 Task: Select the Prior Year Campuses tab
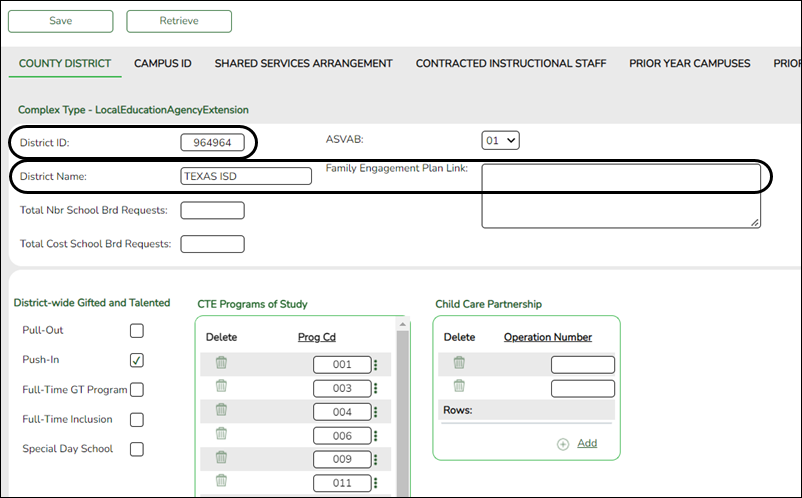689,63
